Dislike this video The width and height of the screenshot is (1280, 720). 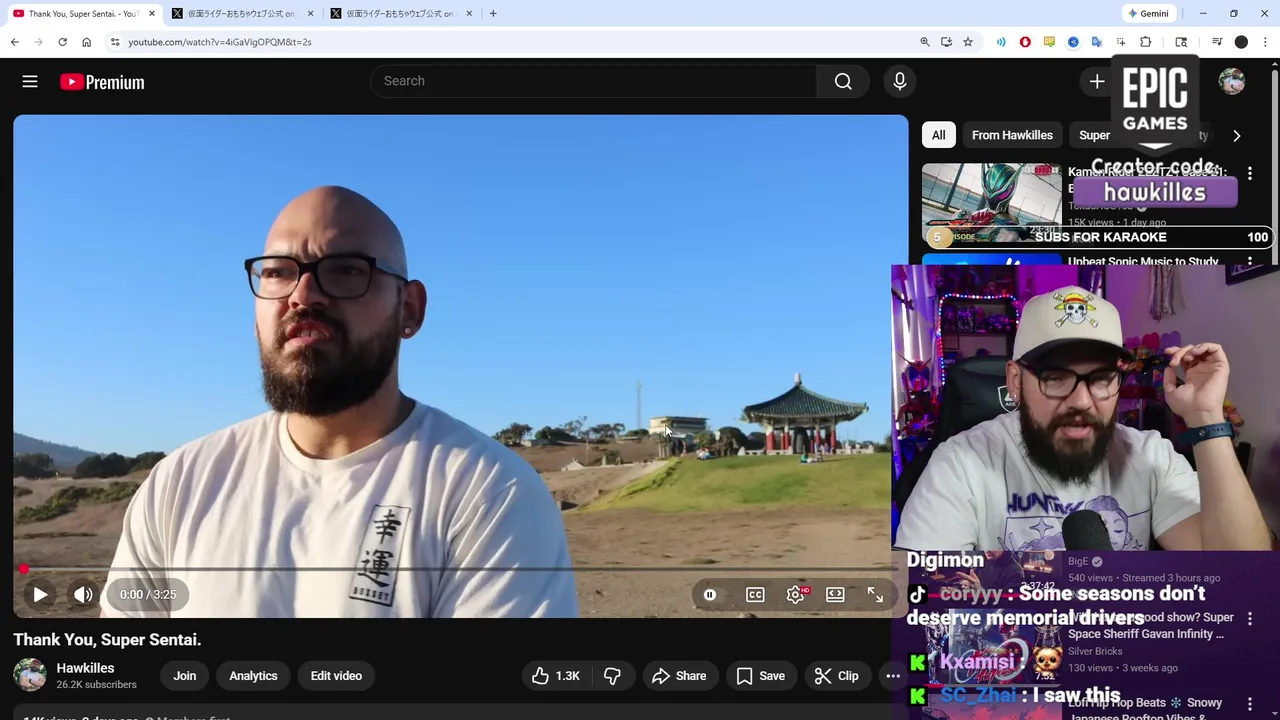(x=612, y=676)
